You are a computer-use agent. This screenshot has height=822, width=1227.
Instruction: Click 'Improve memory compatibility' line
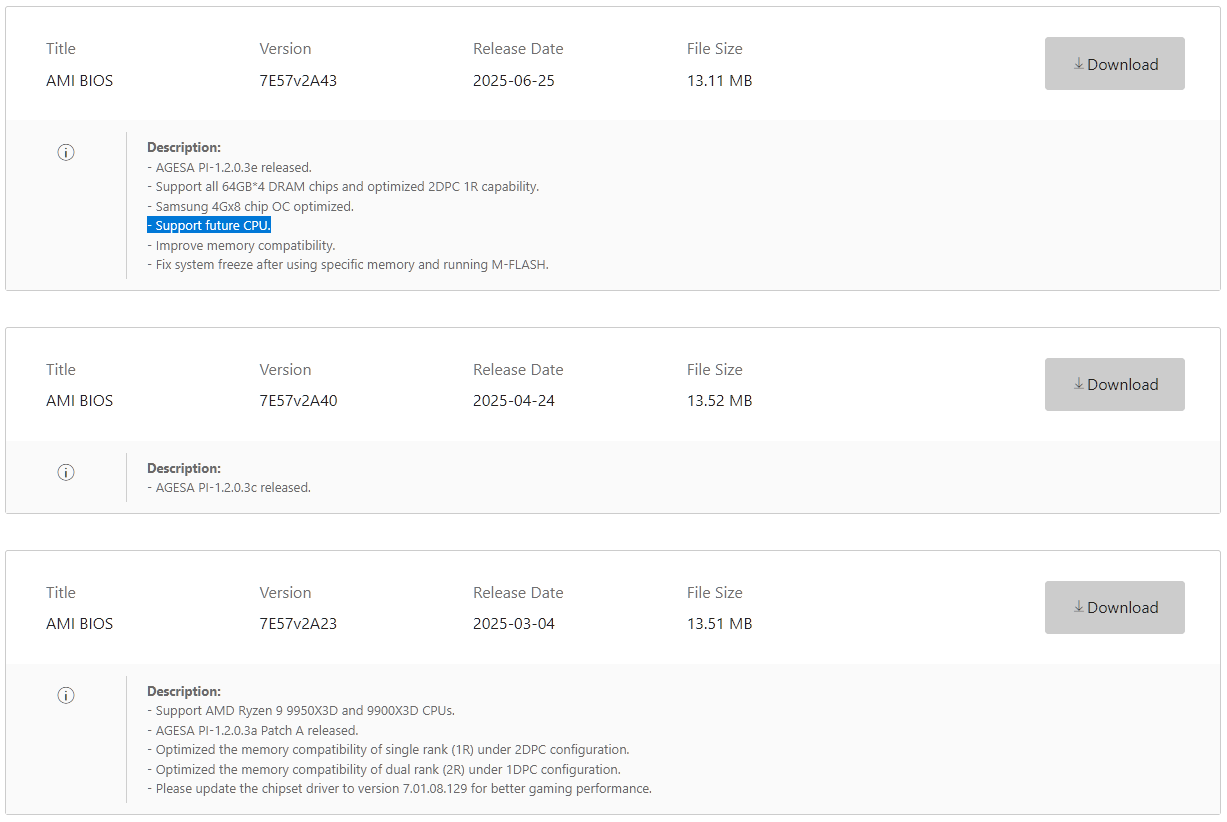click(241, 245)
